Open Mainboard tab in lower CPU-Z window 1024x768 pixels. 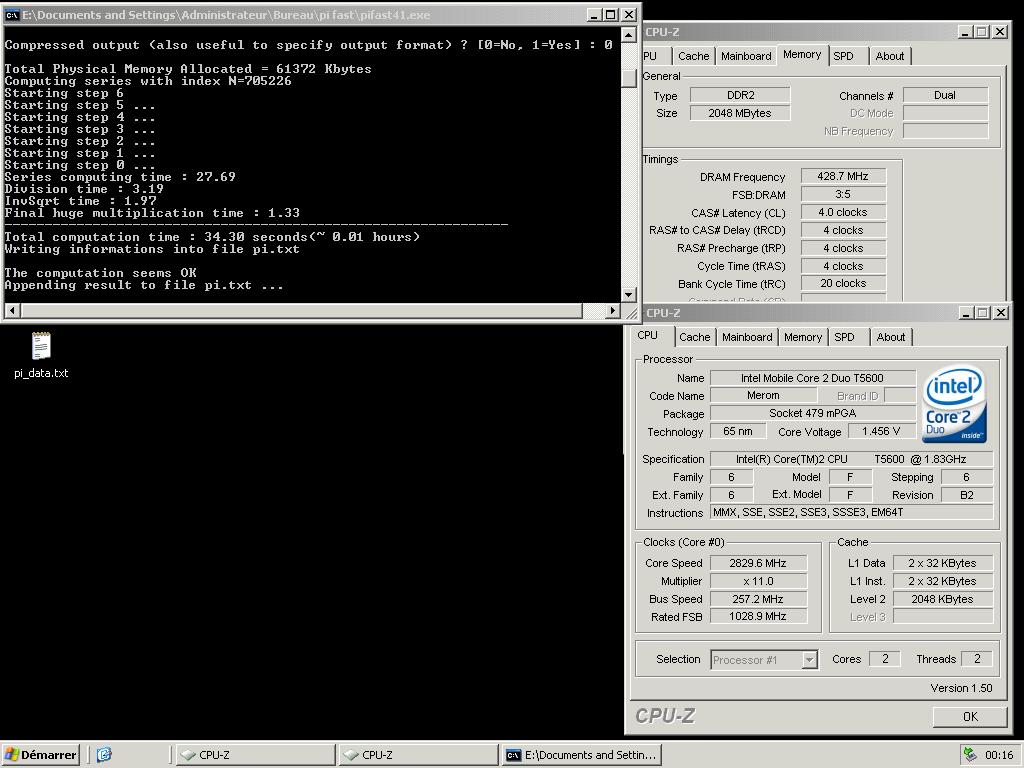[x=747, y=337]
